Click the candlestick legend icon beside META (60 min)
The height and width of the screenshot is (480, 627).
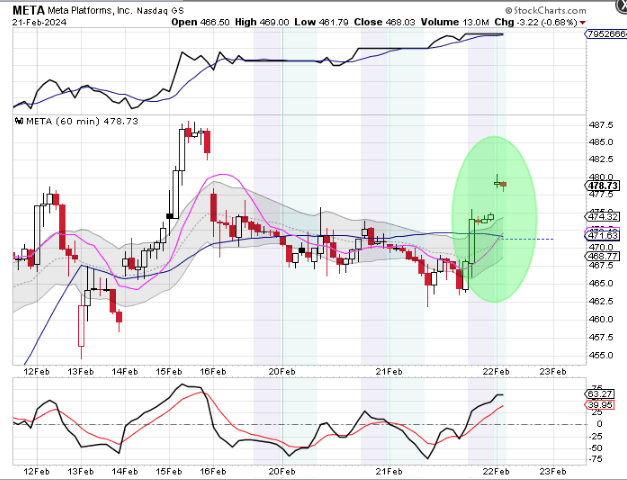[x=18, y=121]
